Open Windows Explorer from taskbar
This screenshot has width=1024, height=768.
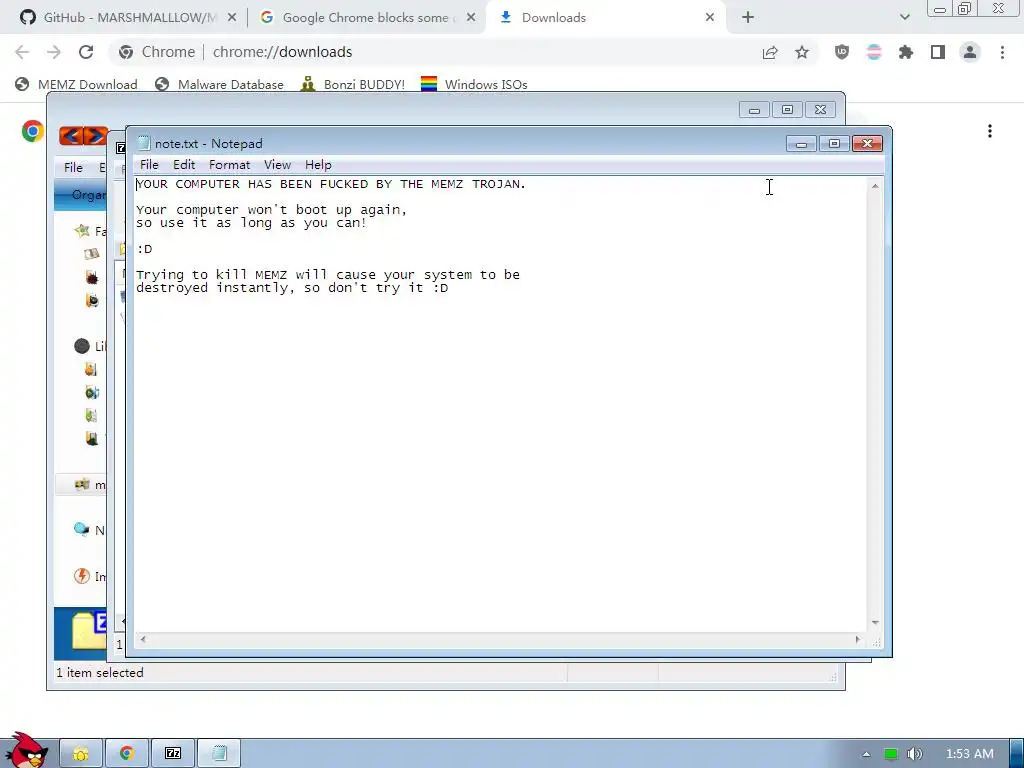pos(81,754)
